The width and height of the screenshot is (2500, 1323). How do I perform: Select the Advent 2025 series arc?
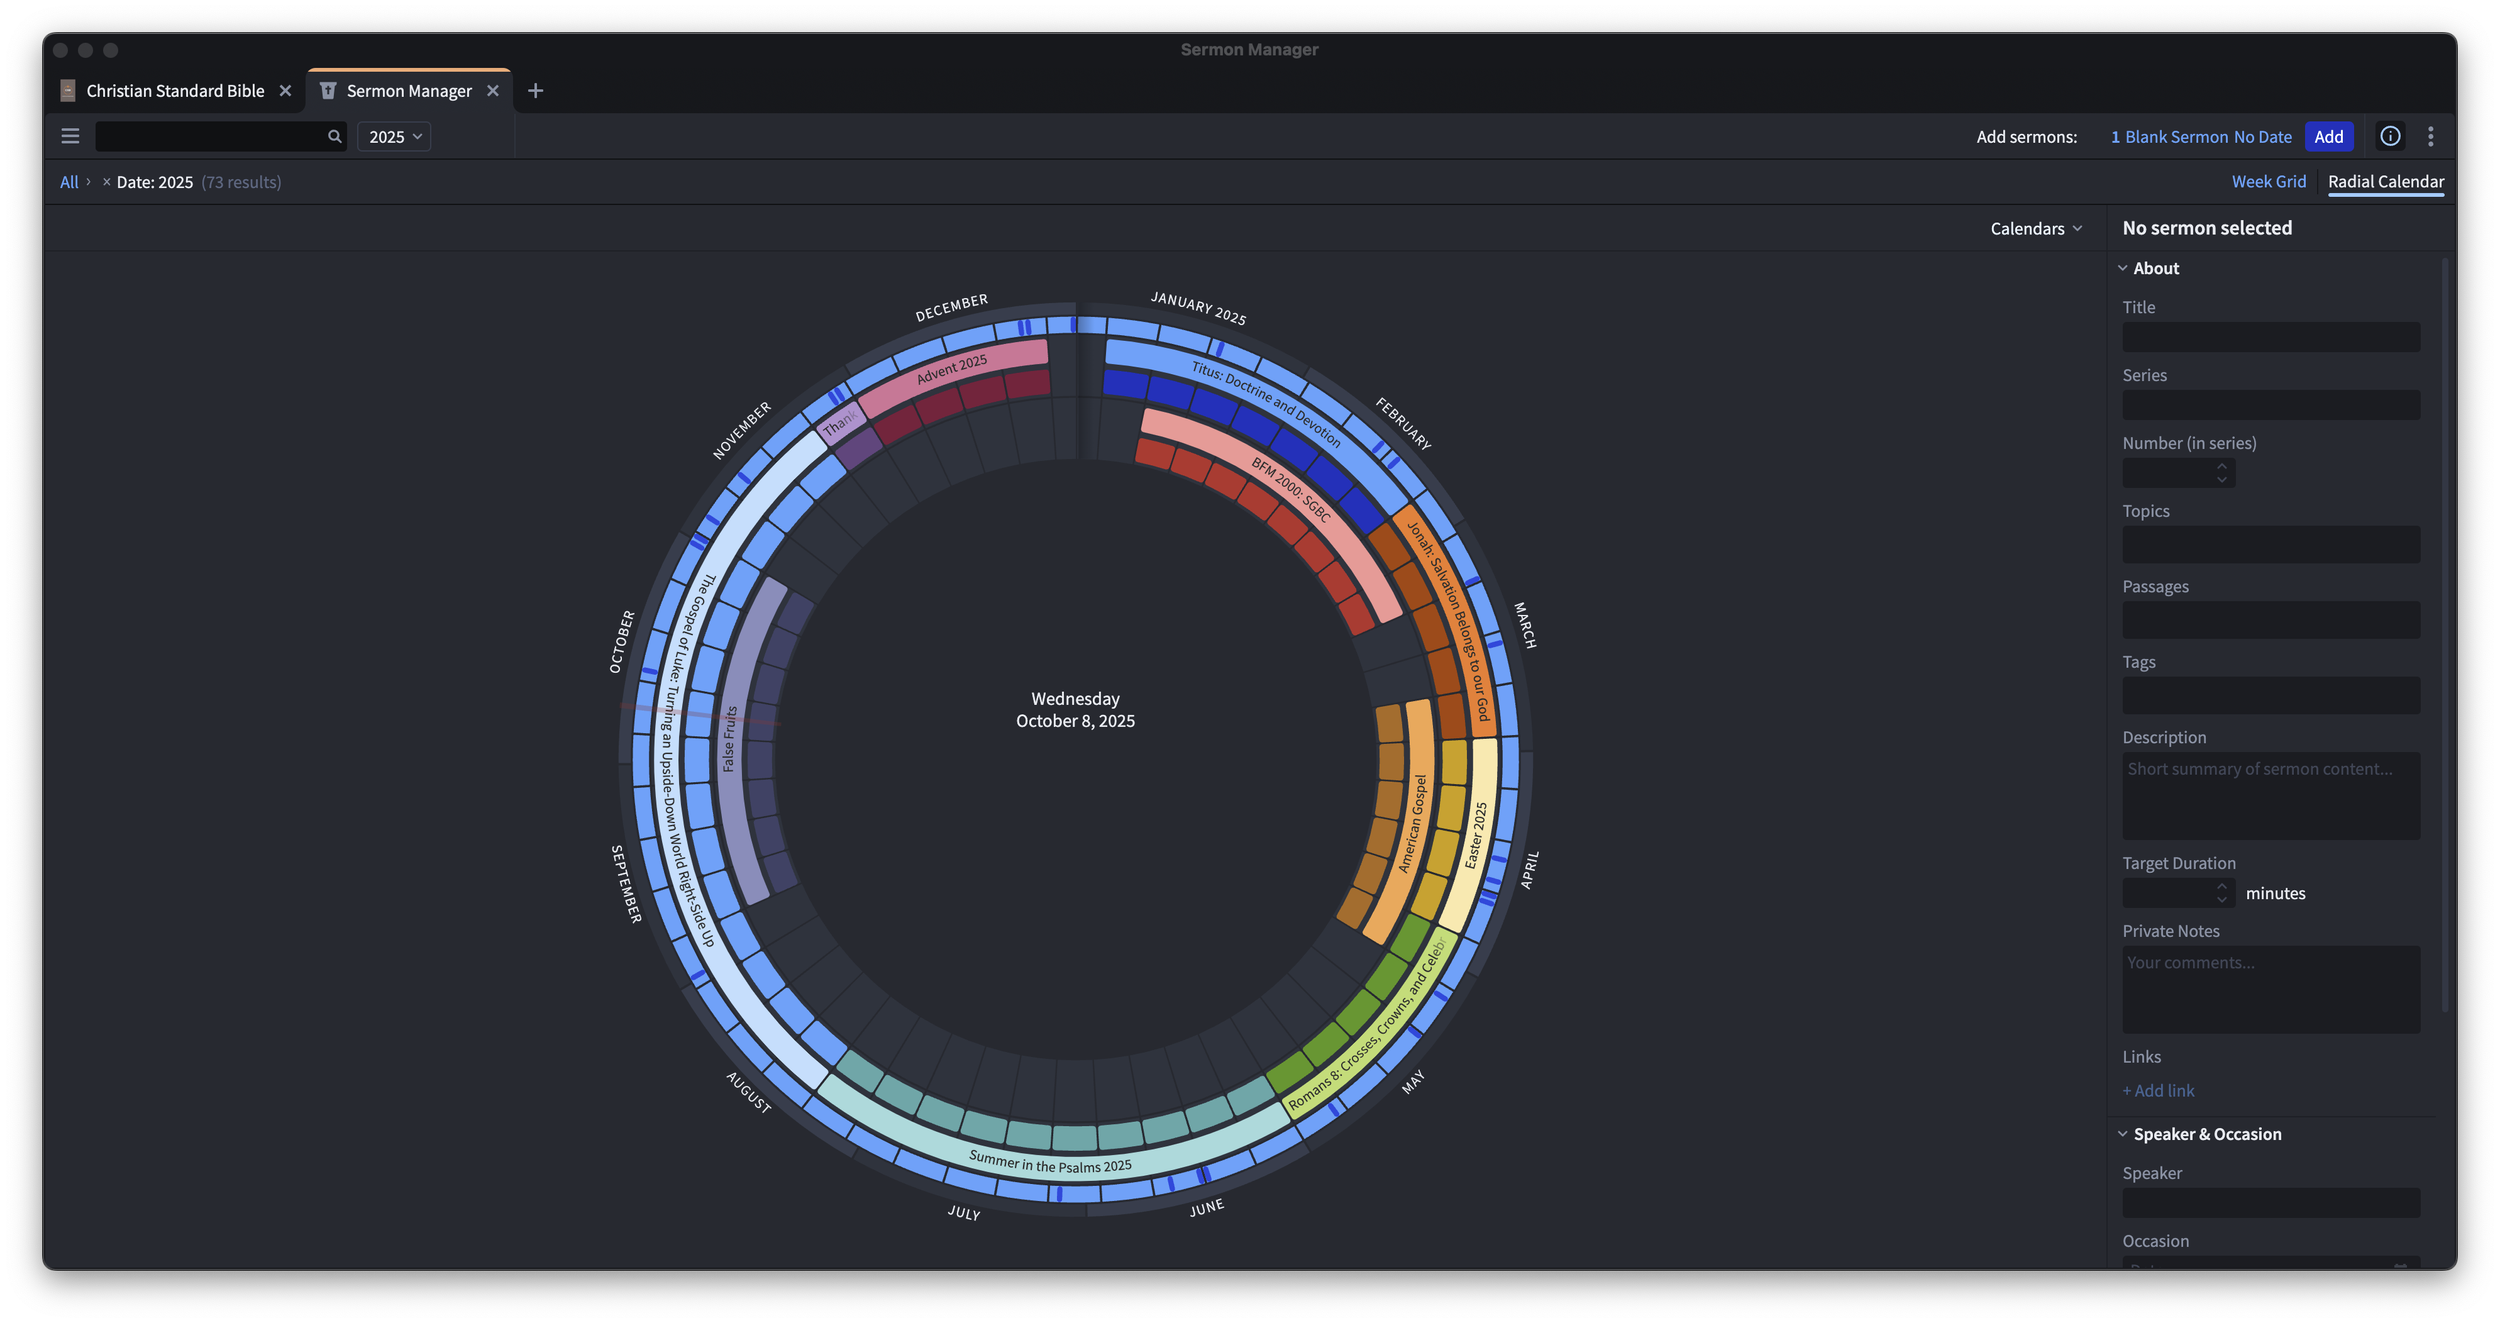[x=952, y=369]
